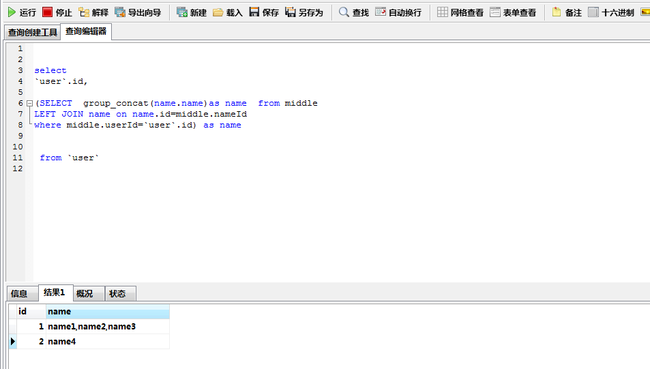Select the id cell with value 2

(32, 342)
